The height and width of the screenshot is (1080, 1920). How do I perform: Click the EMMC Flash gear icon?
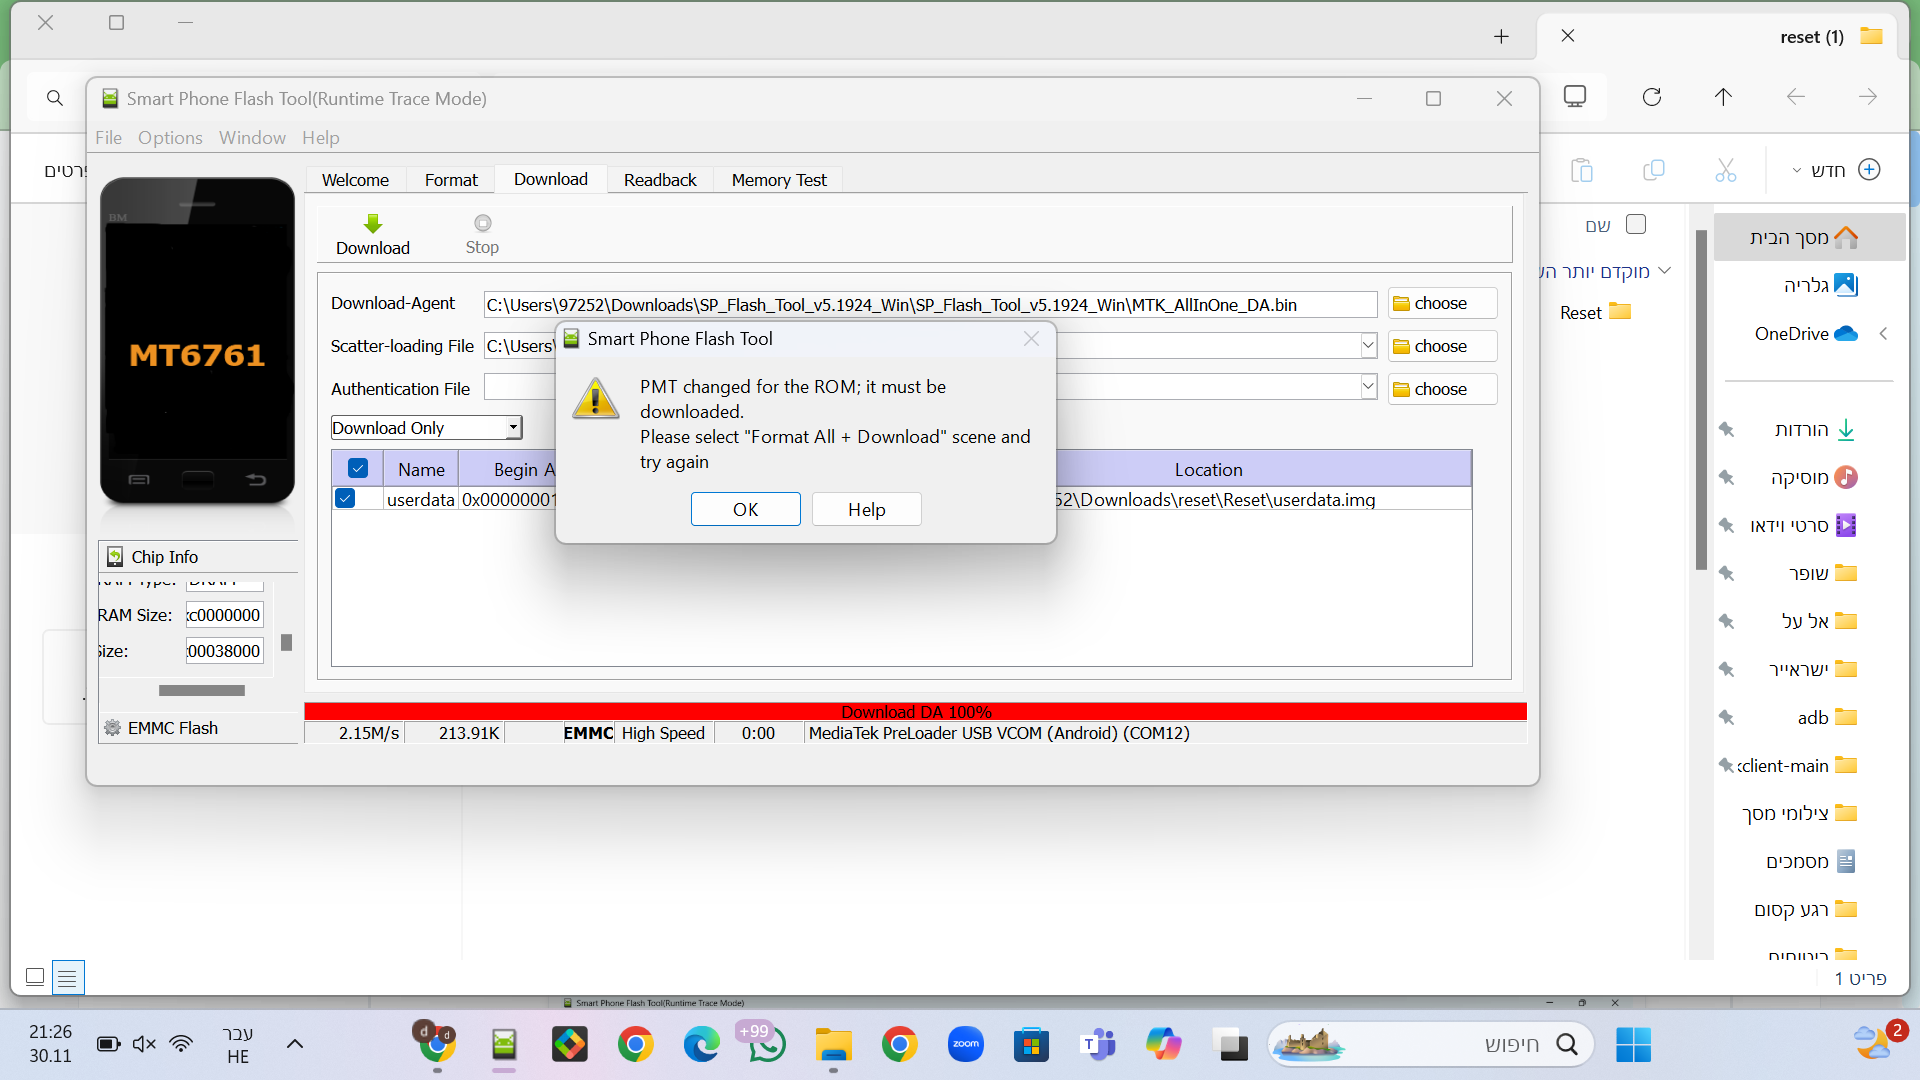point(113,728)
